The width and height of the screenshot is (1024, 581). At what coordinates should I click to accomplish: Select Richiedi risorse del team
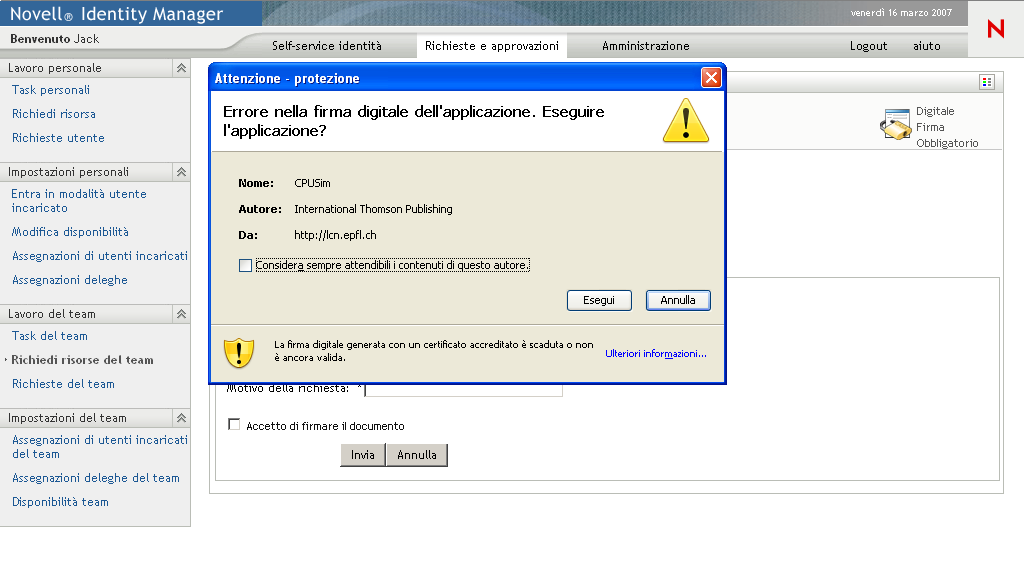click(82, 360)
